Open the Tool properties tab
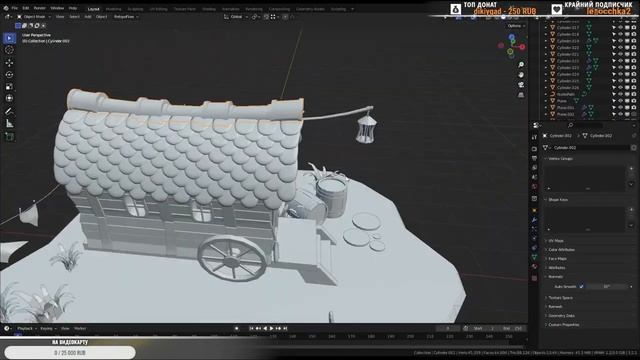 point(534,138)
